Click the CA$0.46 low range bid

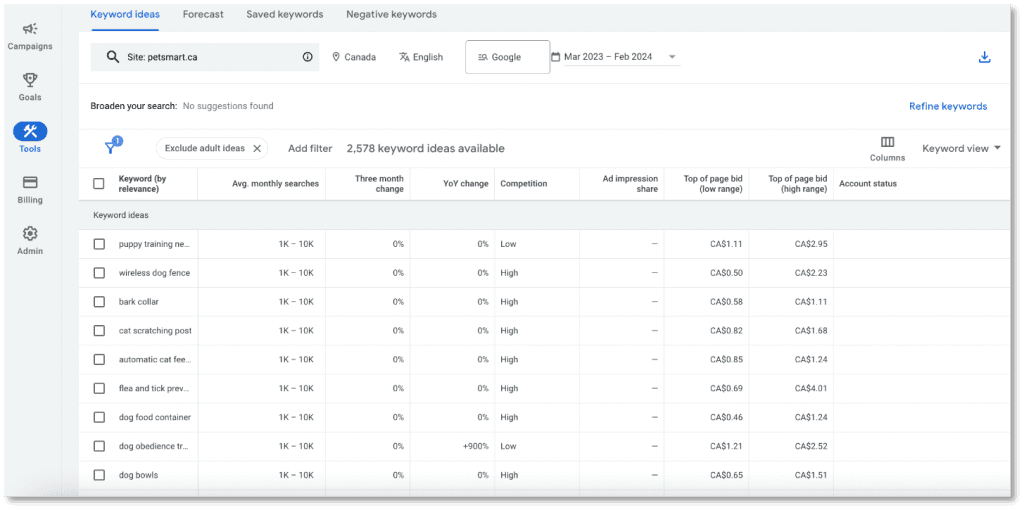coord(726,417)
